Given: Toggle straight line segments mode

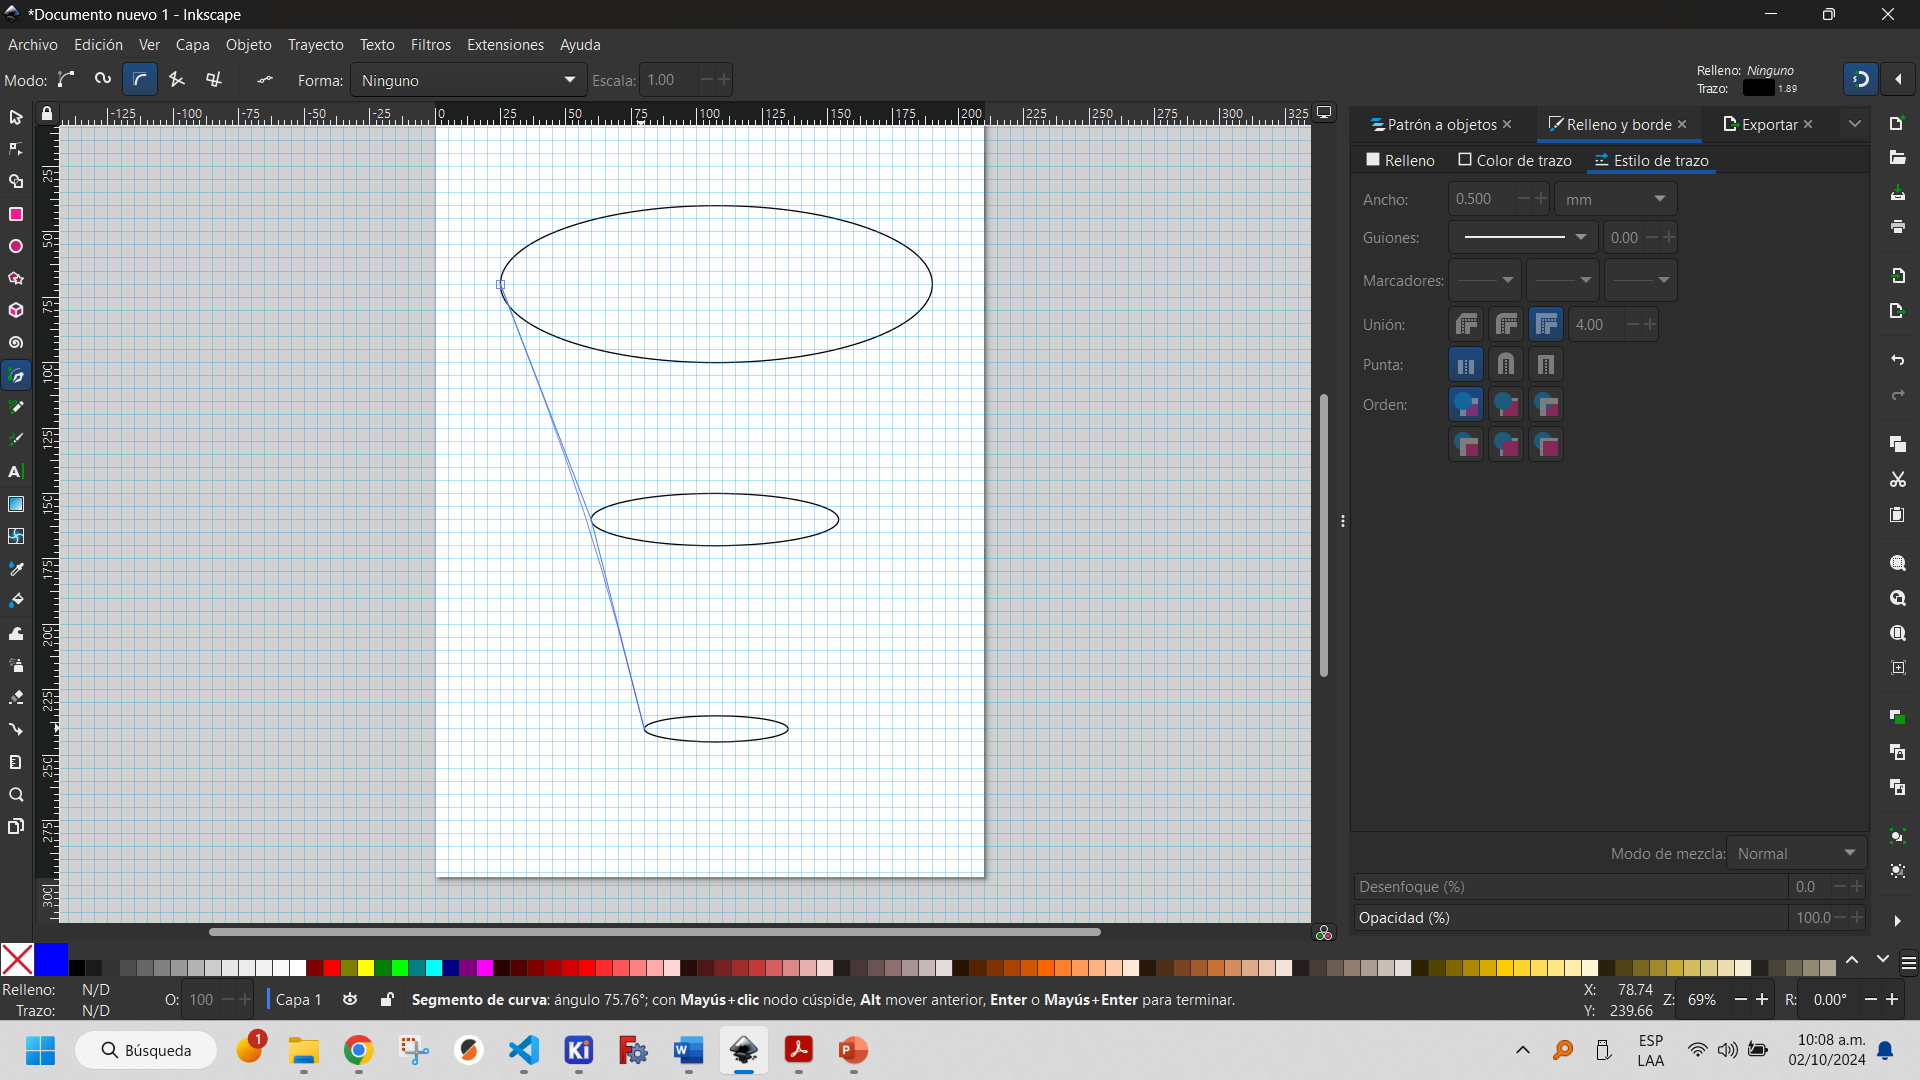Looking at the screenshot, I should point(177,80).
